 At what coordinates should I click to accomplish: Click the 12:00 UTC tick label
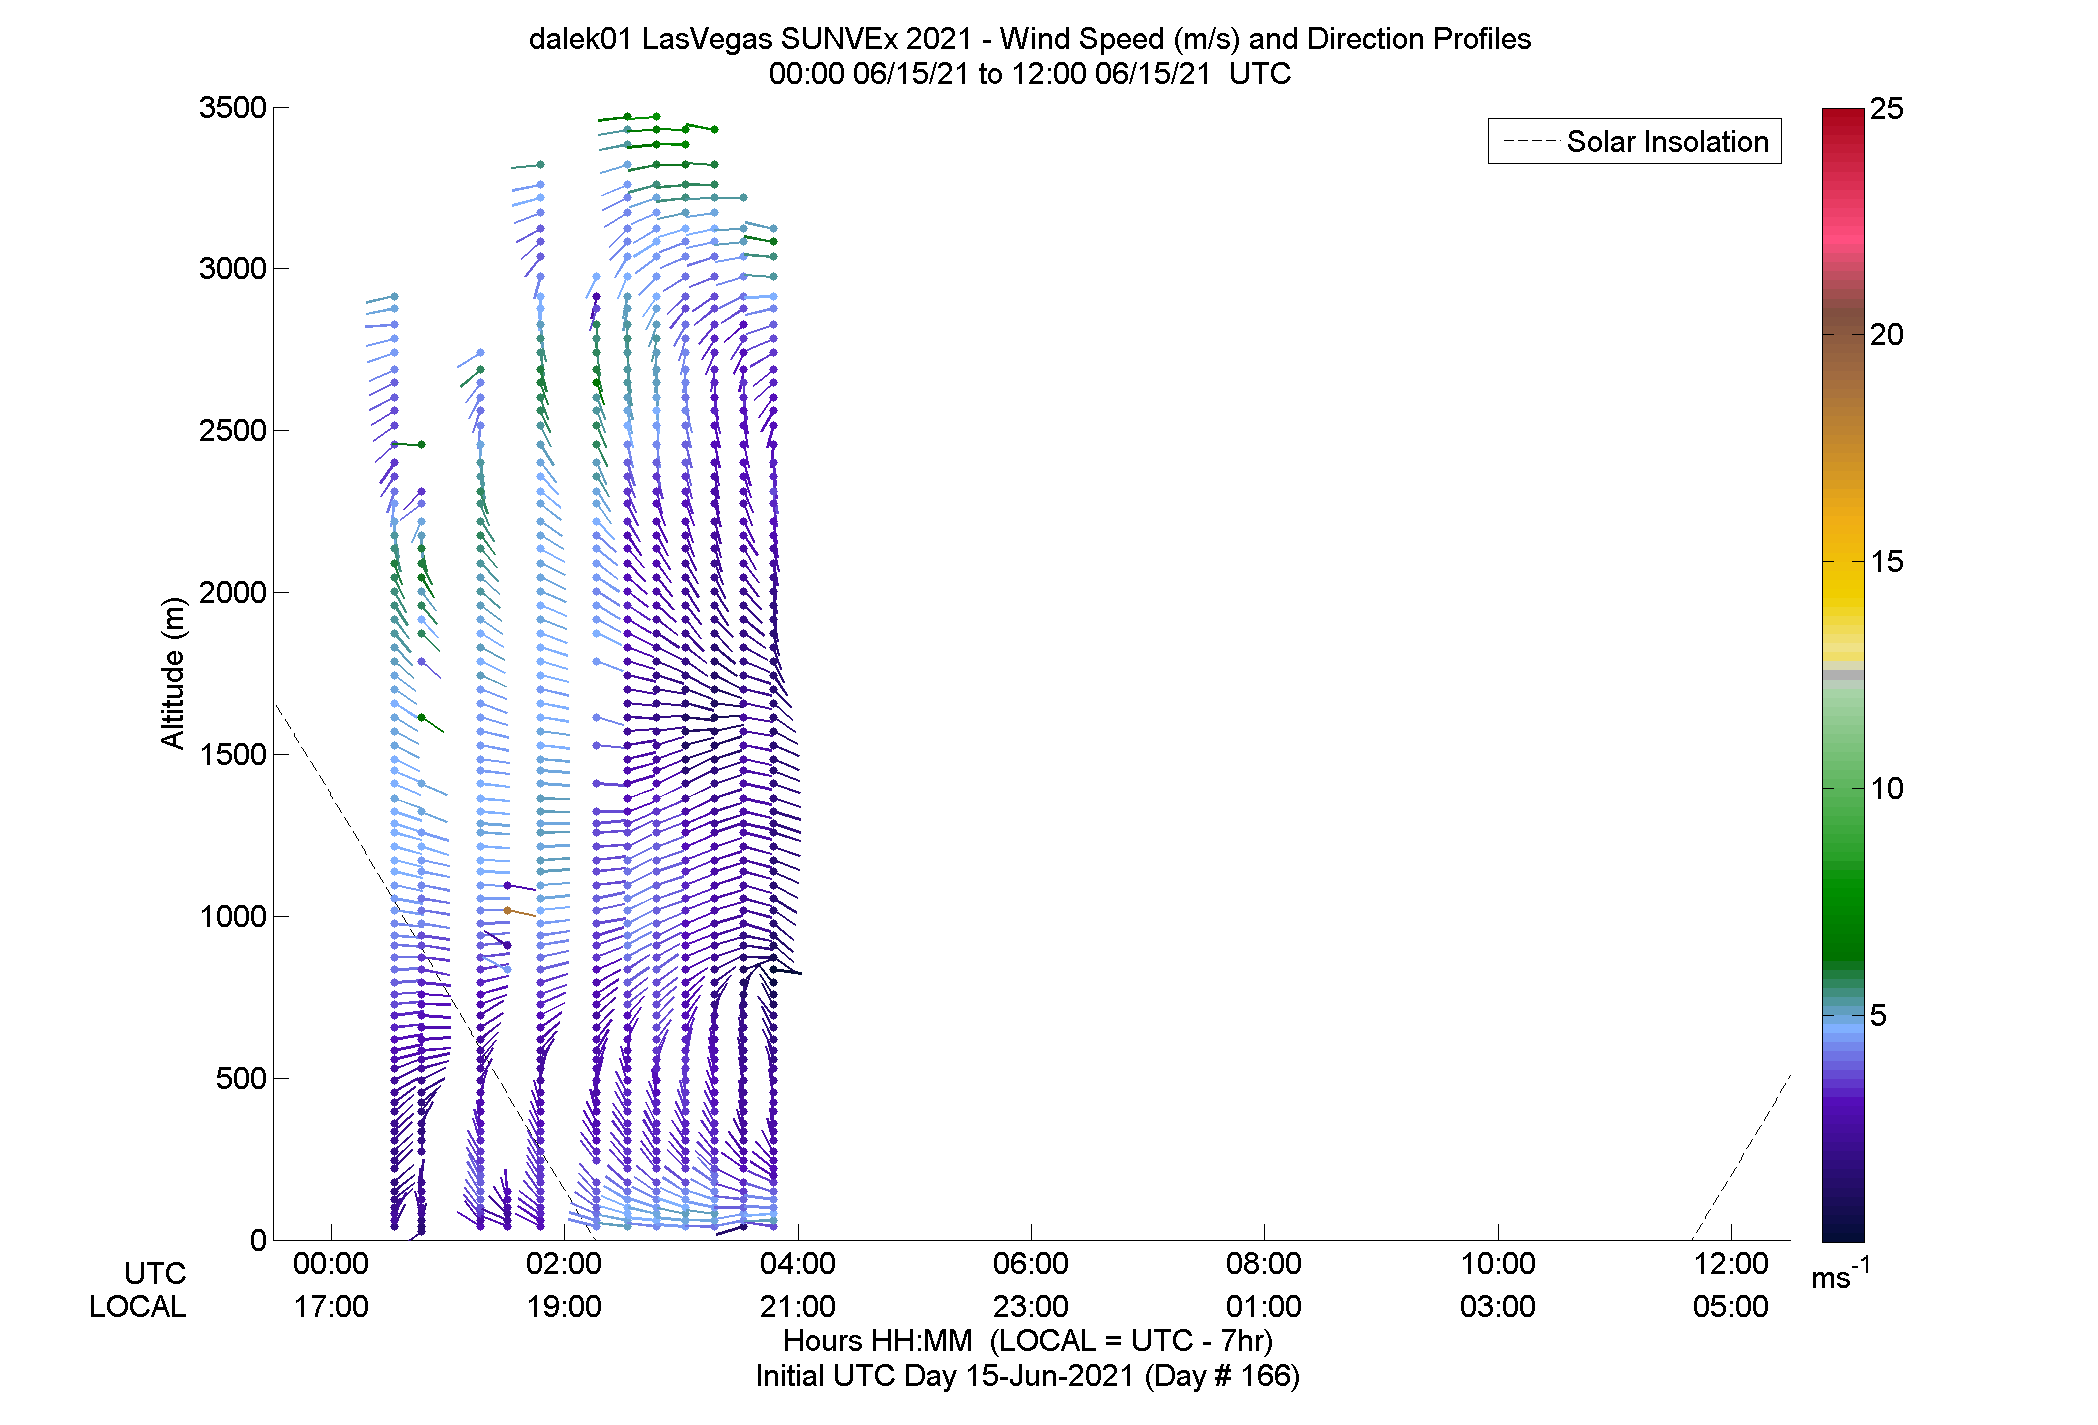(x=1731, y=1263)
